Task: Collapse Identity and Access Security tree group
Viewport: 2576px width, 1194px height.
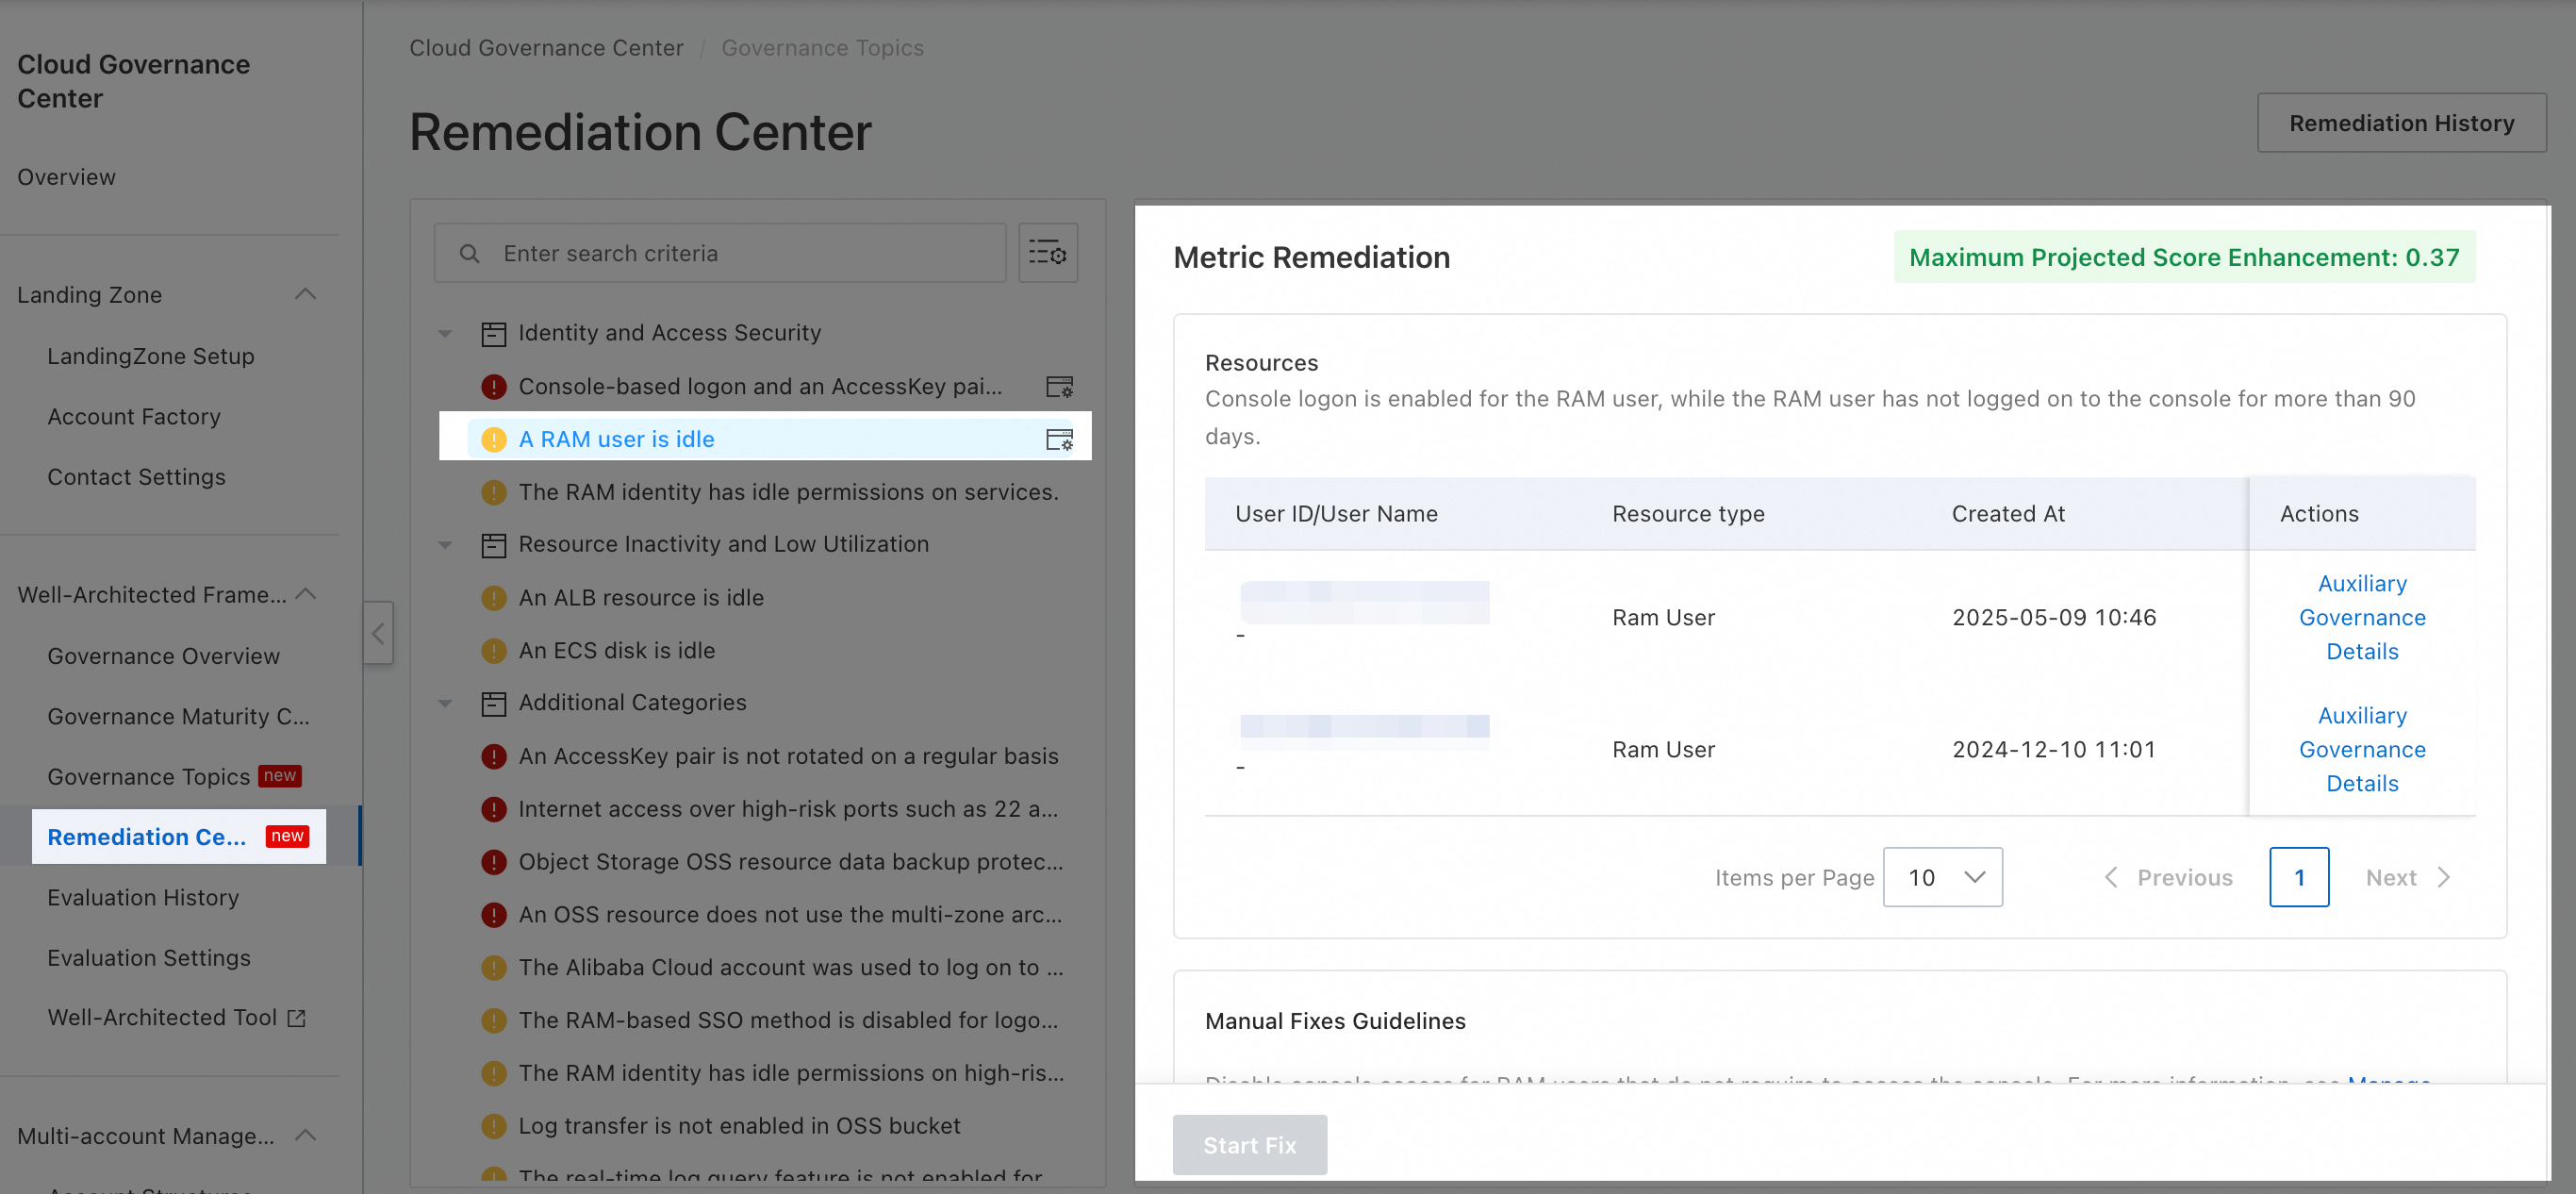Action: click(446, 333)
